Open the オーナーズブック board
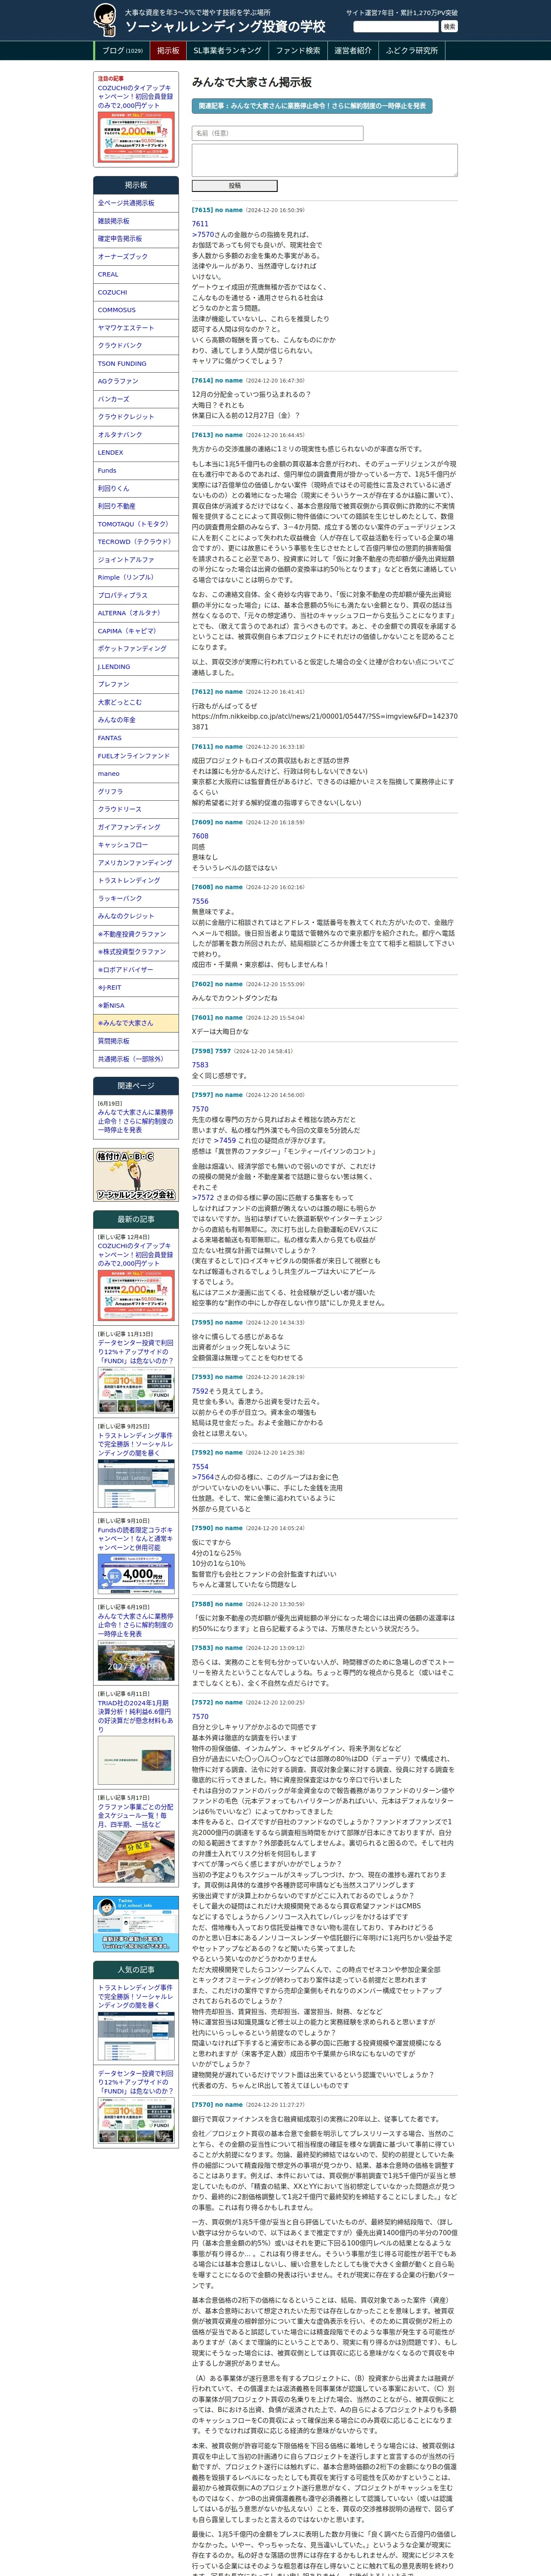Image resolution: width=551 pixels, height=2576 pixels. (x=136, y=257)
